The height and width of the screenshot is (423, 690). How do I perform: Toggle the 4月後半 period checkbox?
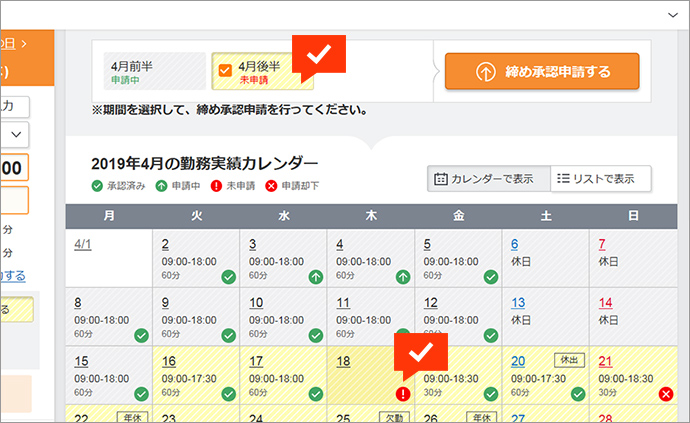pos(225,71)
